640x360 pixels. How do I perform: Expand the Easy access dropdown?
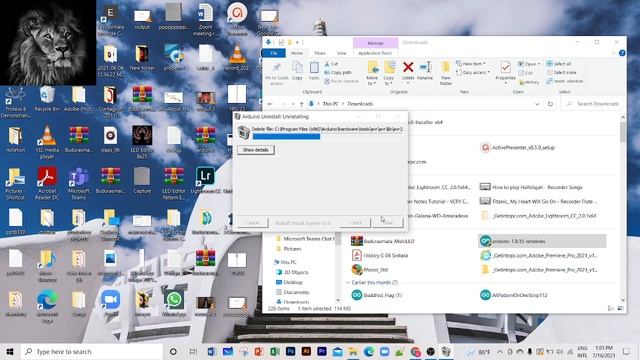tap(473, 72)
